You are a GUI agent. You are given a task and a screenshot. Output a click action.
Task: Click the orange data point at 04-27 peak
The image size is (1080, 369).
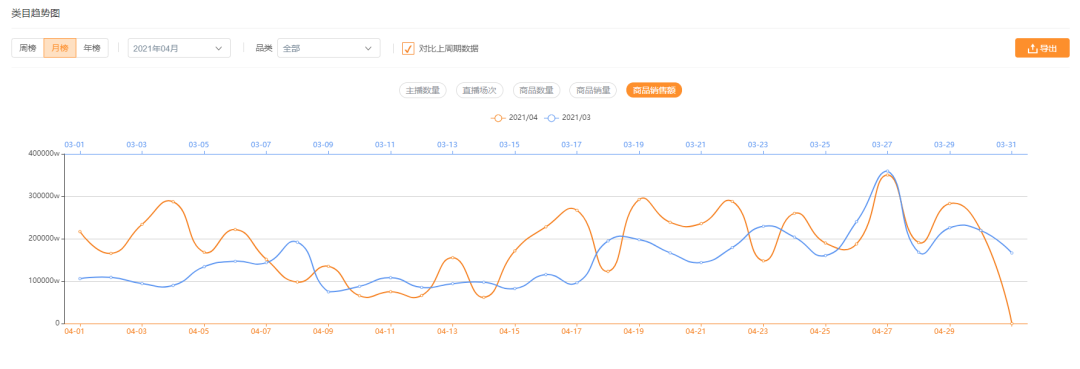(x=887, y=176)
